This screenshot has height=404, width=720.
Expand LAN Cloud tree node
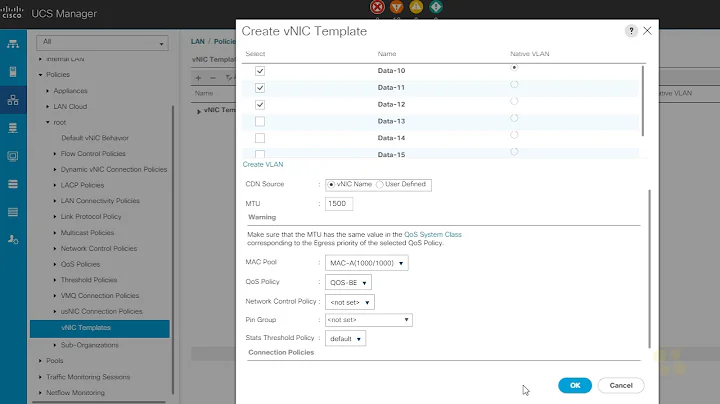tap(48, 107)
